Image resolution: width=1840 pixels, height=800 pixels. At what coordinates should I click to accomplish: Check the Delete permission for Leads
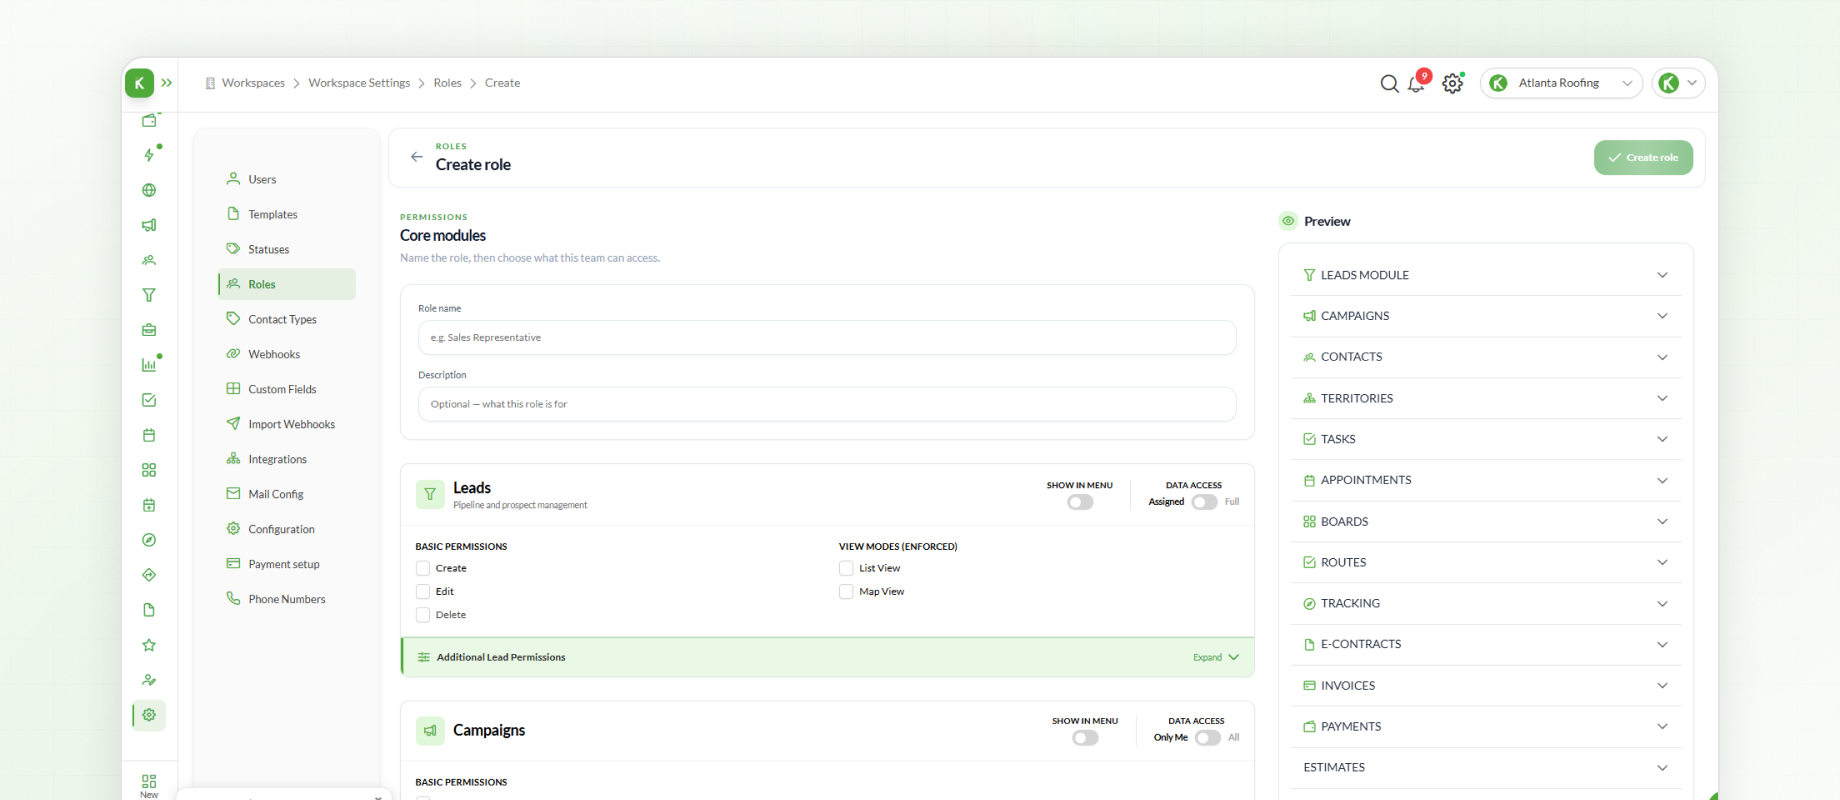[423, 615]
